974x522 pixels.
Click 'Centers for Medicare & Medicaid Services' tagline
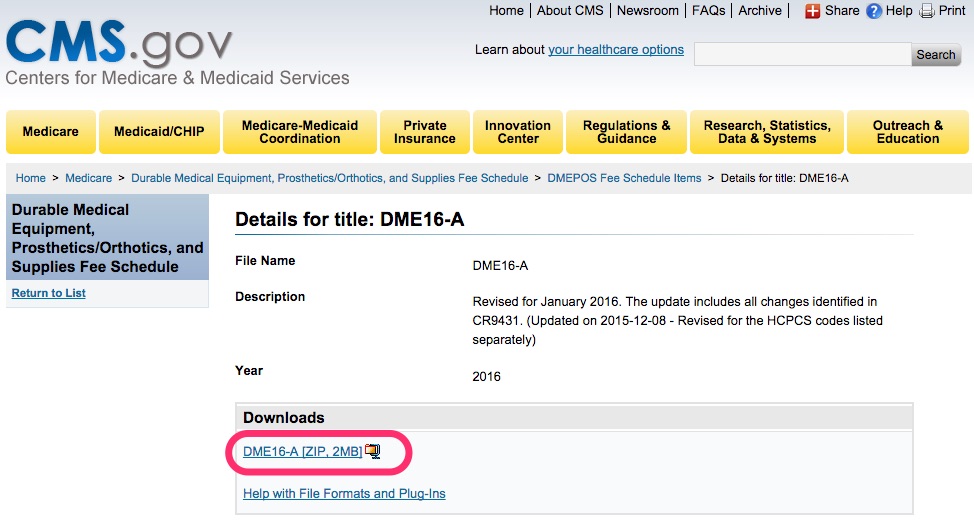point(178,78)
